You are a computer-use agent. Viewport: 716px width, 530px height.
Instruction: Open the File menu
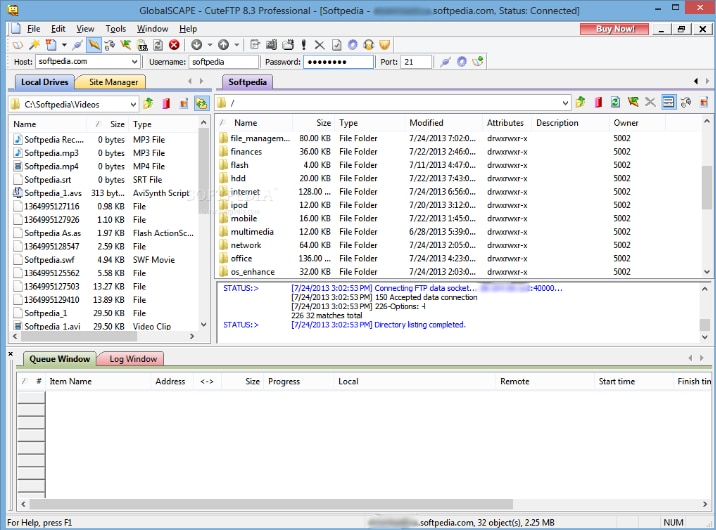(33, 29)
